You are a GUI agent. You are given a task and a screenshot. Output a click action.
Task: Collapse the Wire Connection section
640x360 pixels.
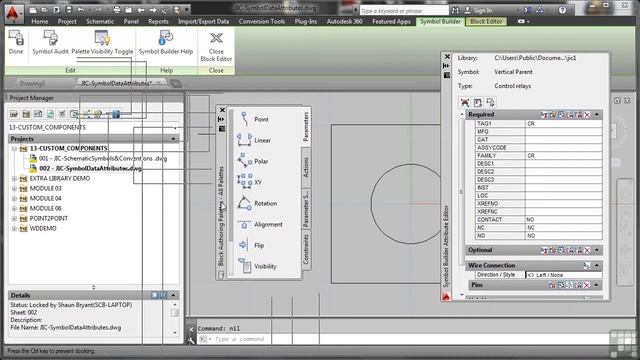tap(597, 265)
